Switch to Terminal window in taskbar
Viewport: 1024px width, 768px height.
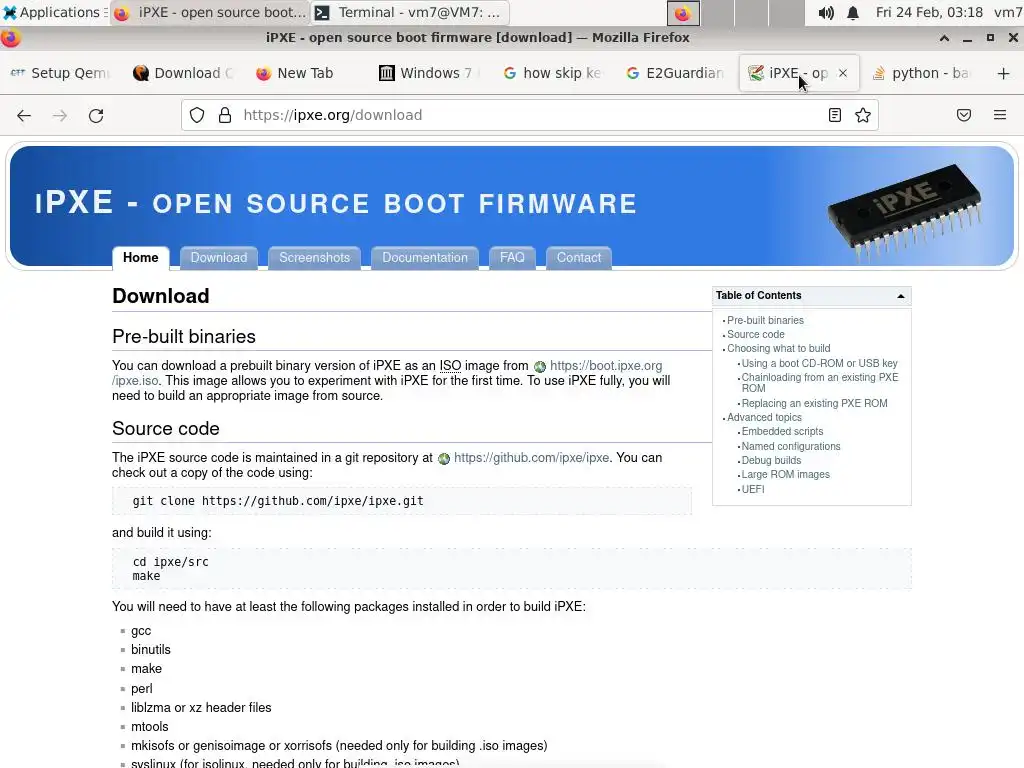[x=409, y=12]
